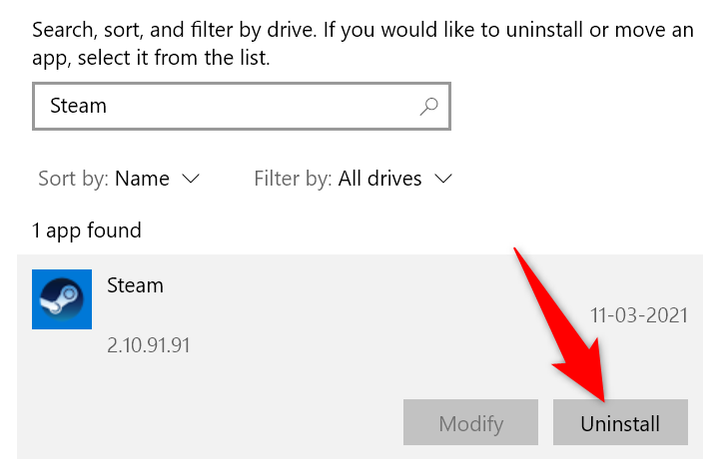Click the word Steam typed in the search box

coord(78,105)
